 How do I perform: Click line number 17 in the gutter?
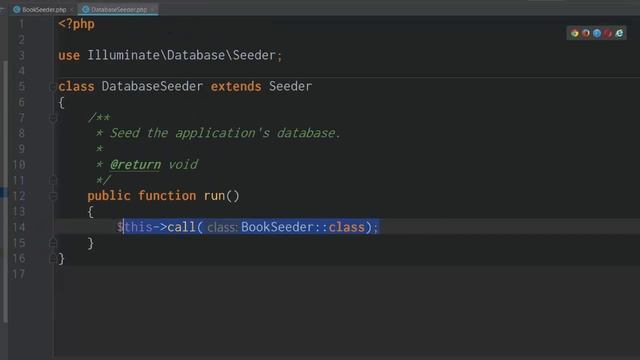click(18, 274)
